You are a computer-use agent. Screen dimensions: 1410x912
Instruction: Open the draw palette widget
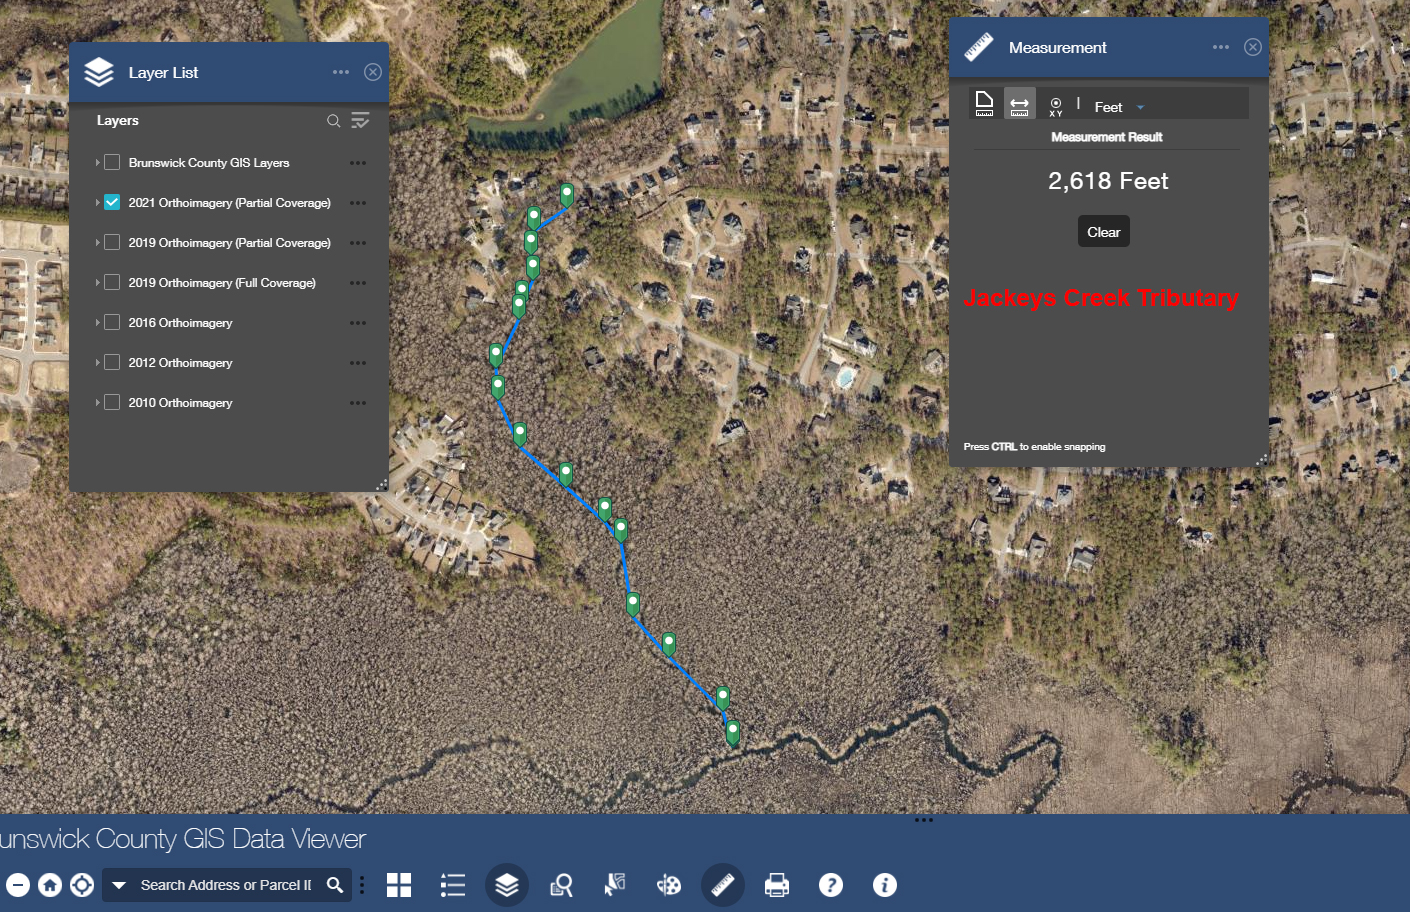tap(669, 885)
